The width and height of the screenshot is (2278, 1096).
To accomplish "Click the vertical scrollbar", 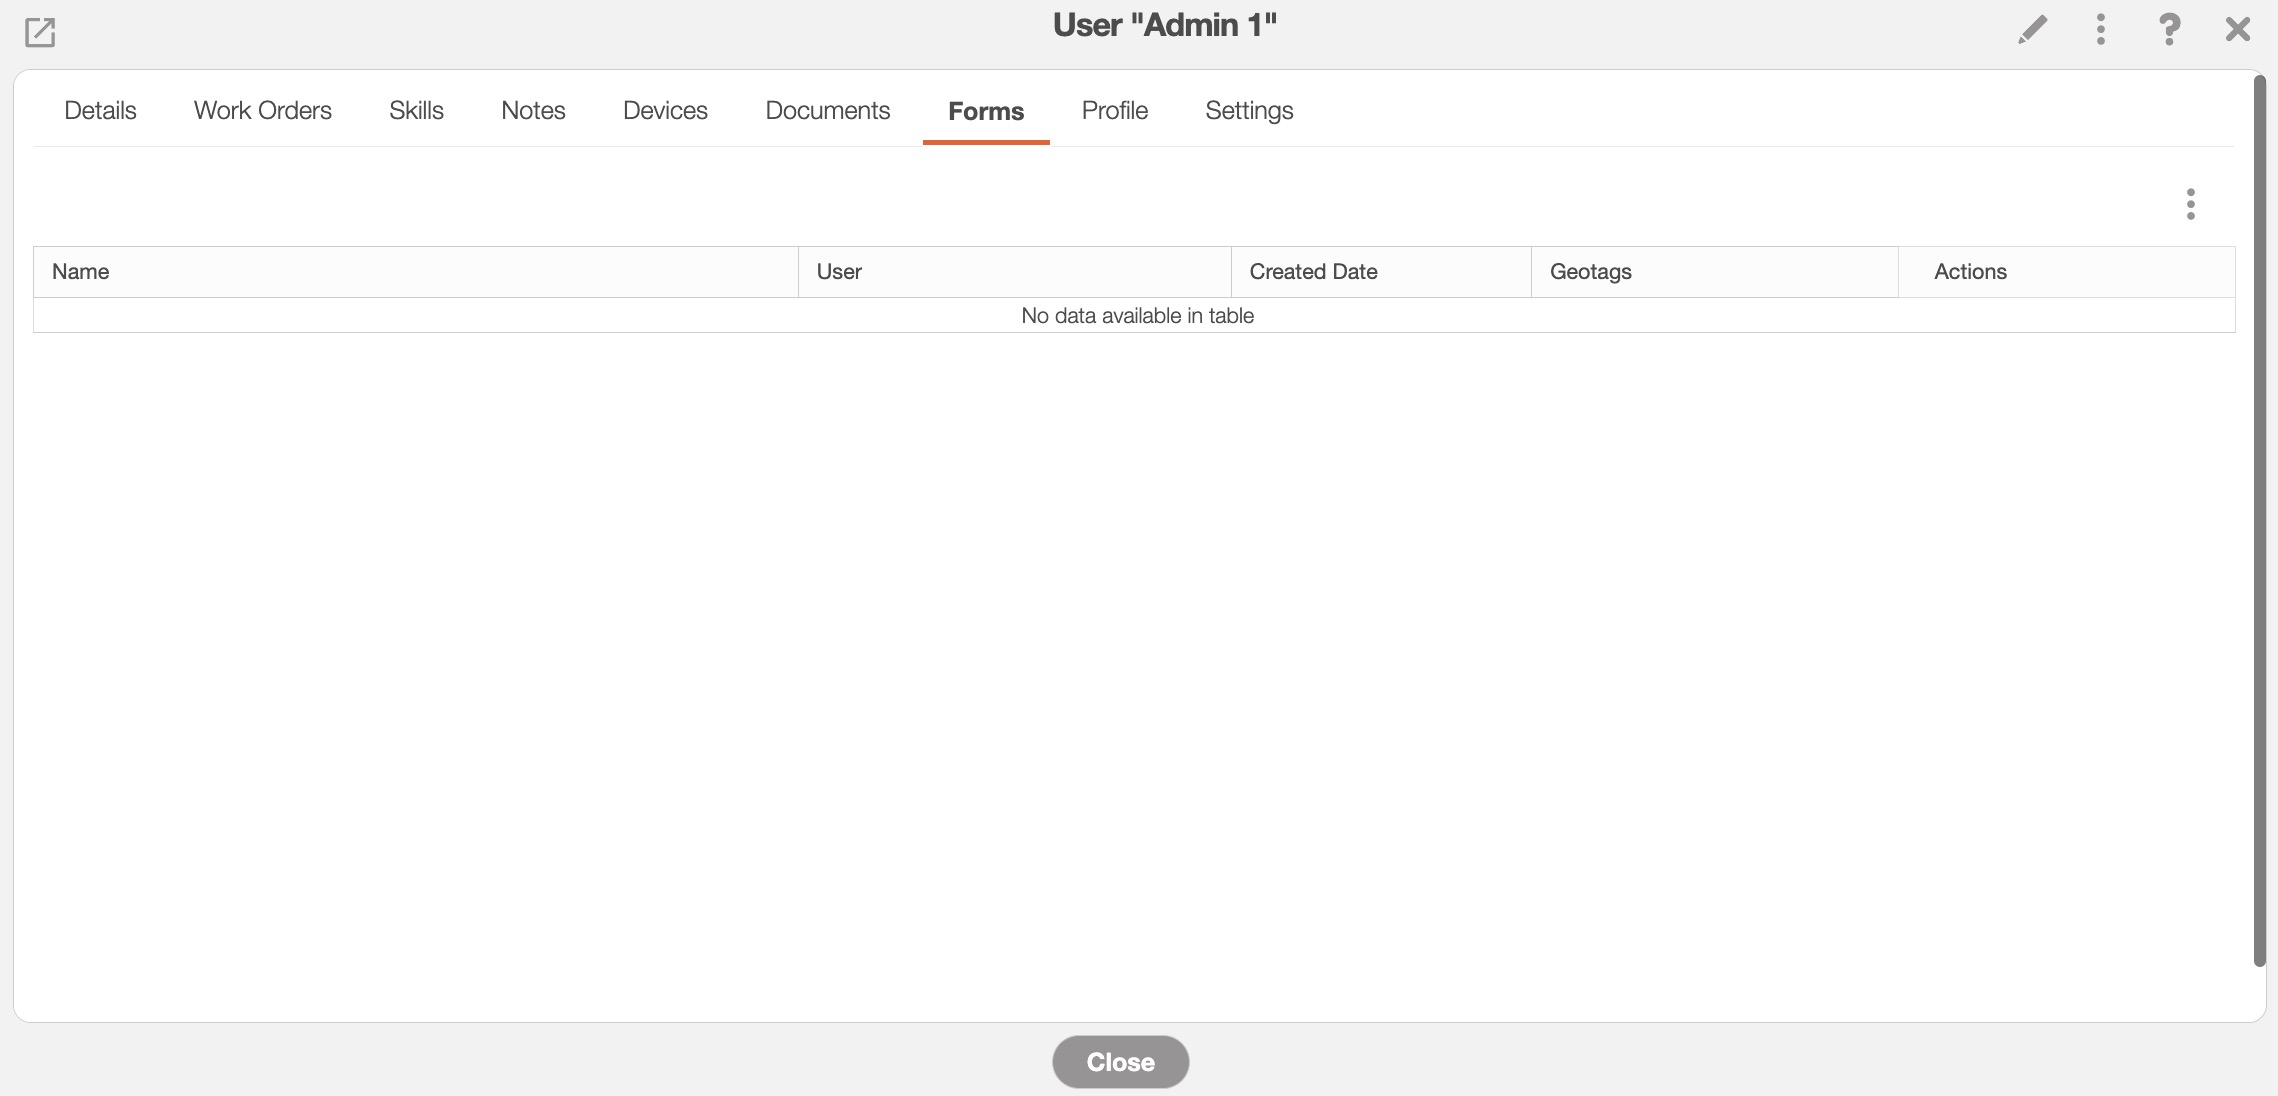I will coord(2259,520).
